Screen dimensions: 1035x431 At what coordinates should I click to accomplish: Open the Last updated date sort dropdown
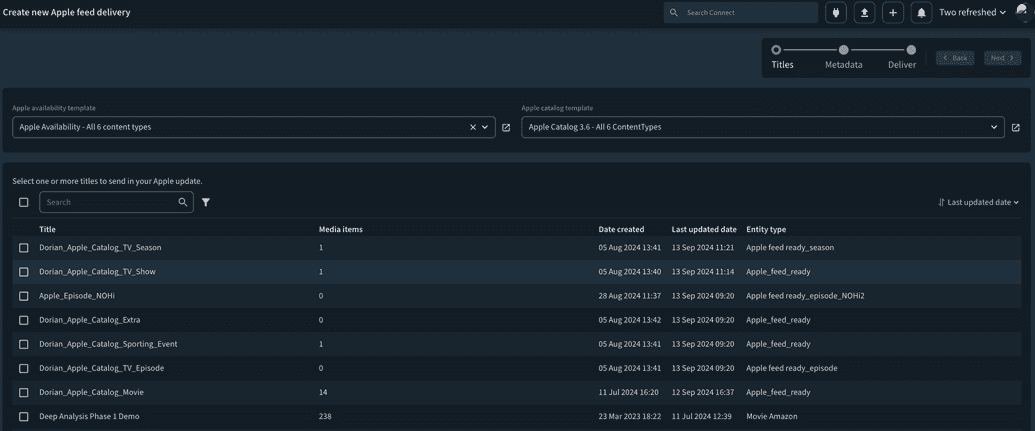click(978, 203)
